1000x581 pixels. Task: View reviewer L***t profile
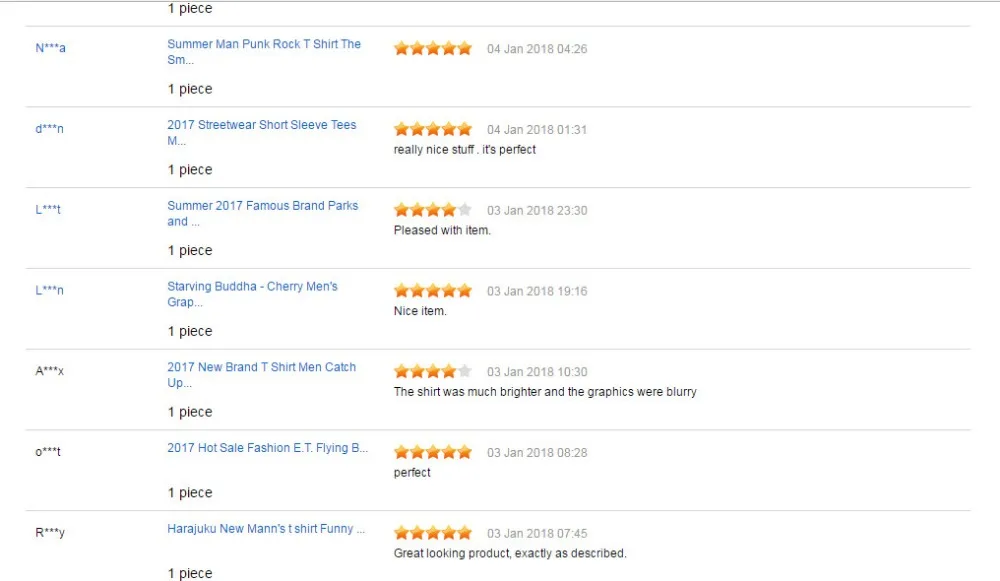(x=48, y=209)
